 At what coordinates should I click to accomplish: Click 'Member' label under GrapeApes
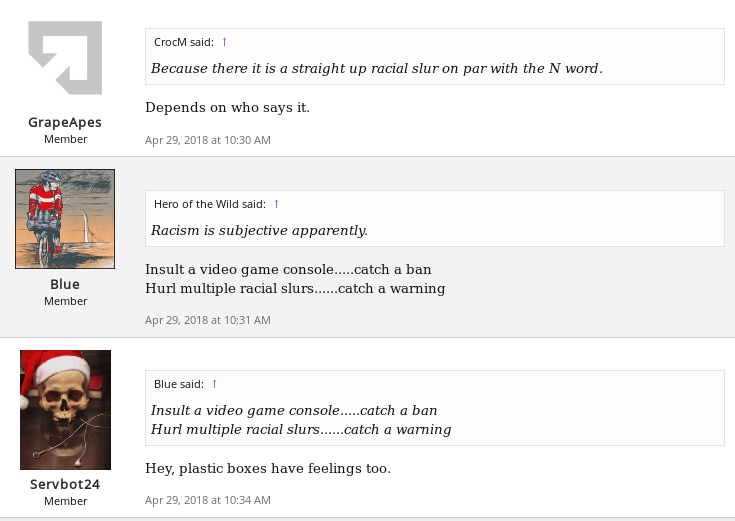tap(66, 139)
